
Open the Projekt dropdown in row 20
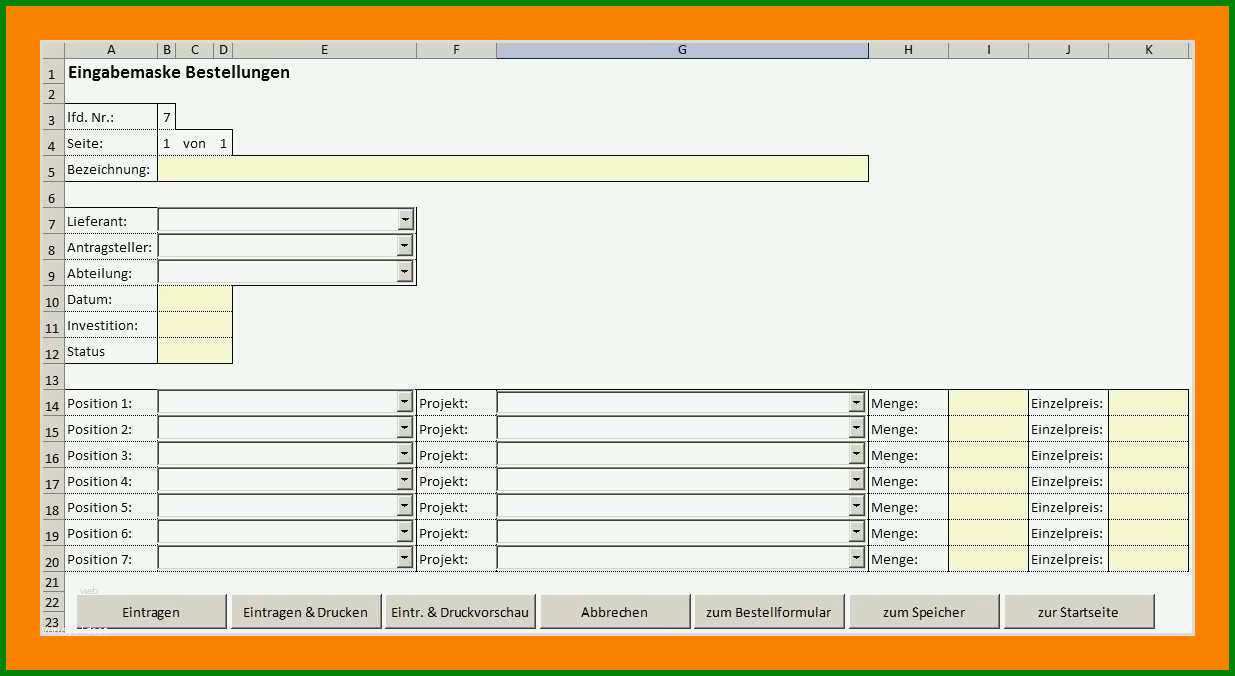[856, 558]
